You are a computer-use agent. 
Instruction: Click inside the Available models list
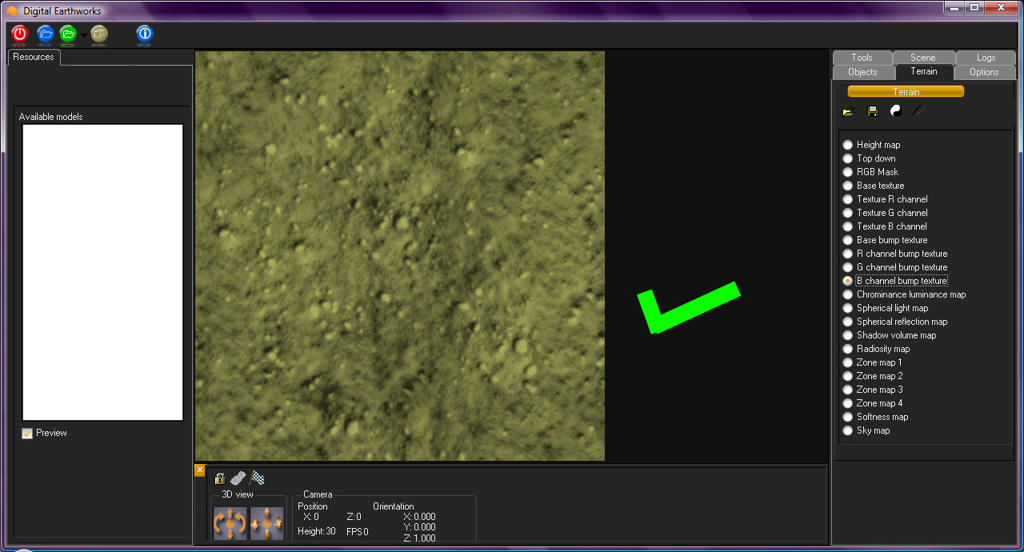[103, 272]
